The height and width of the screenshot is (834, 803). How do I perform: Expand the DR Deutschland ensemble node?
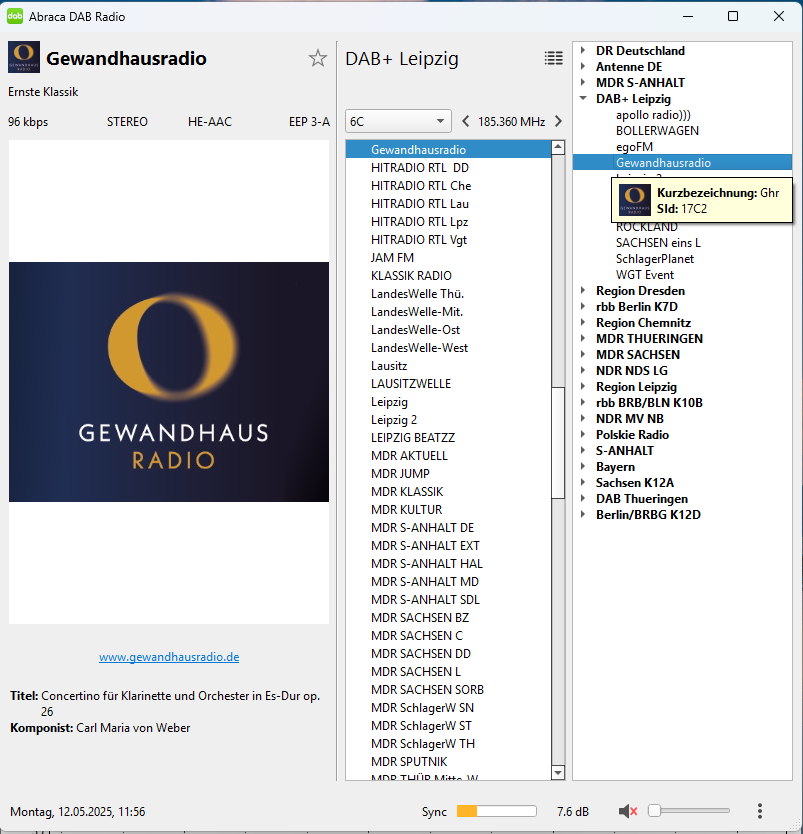pos(583,51)
